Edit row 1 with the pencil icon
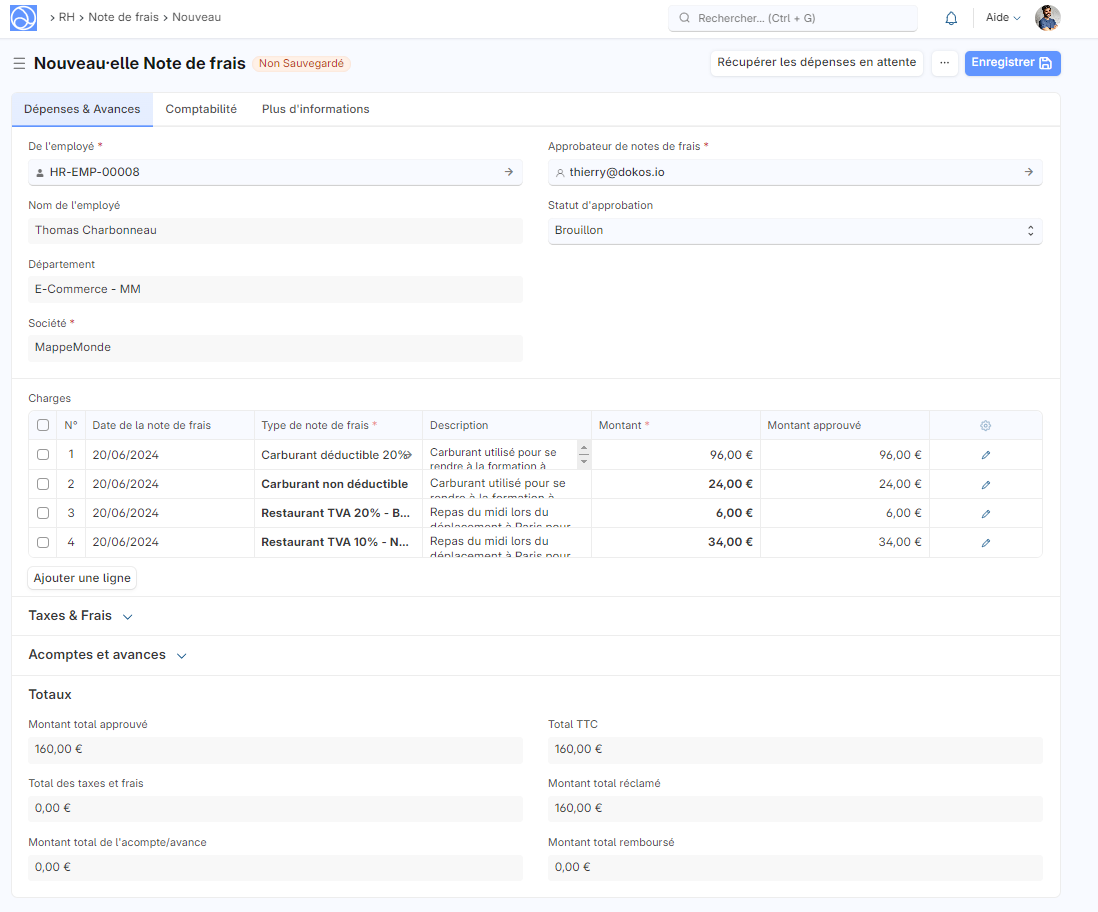 (985, 455)
